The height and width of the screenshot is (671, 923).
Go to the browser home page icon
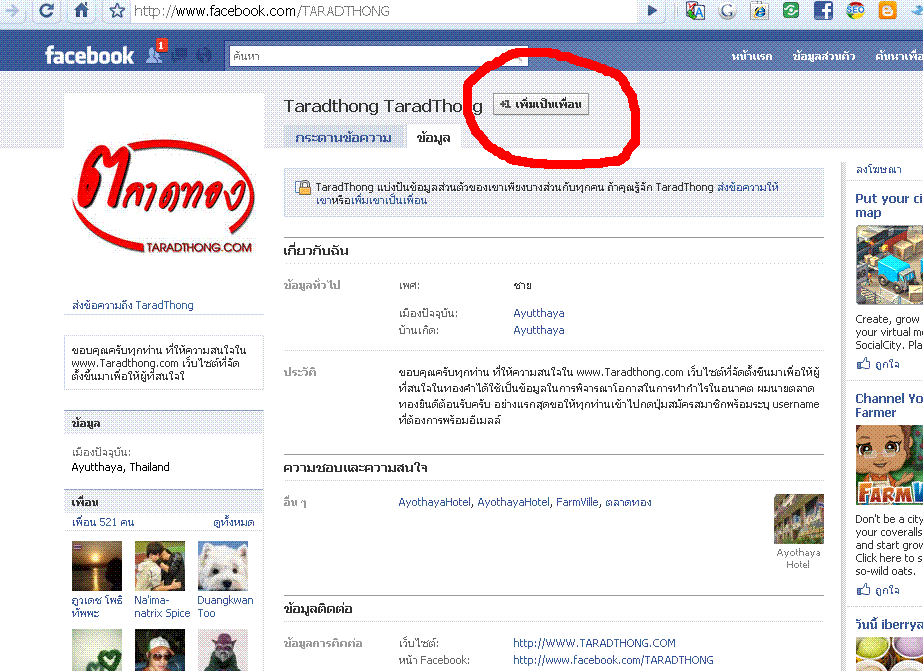[x=81, y=11]
